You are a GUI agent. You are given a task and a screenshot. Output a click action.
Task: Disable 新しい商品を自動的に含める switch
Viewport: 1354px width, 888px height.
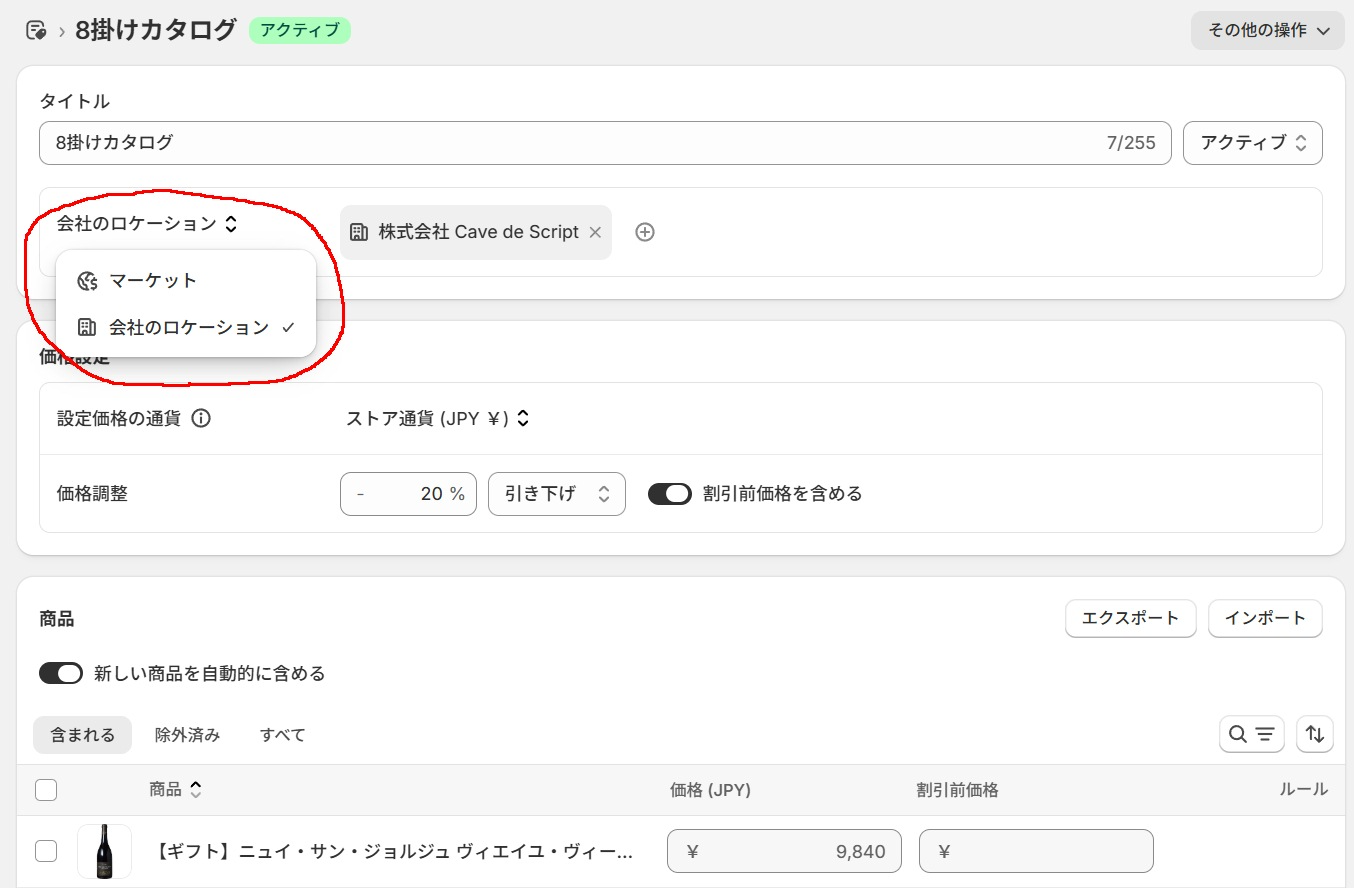[x=60, y=674]
